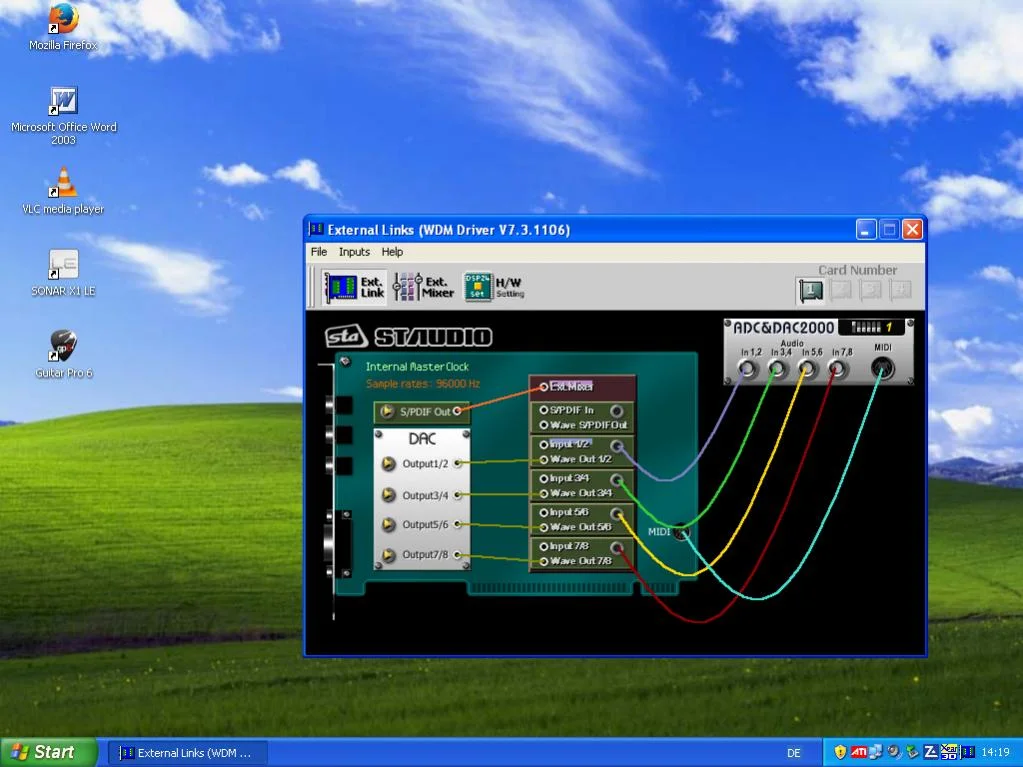Select card number 1 icon

810,291
